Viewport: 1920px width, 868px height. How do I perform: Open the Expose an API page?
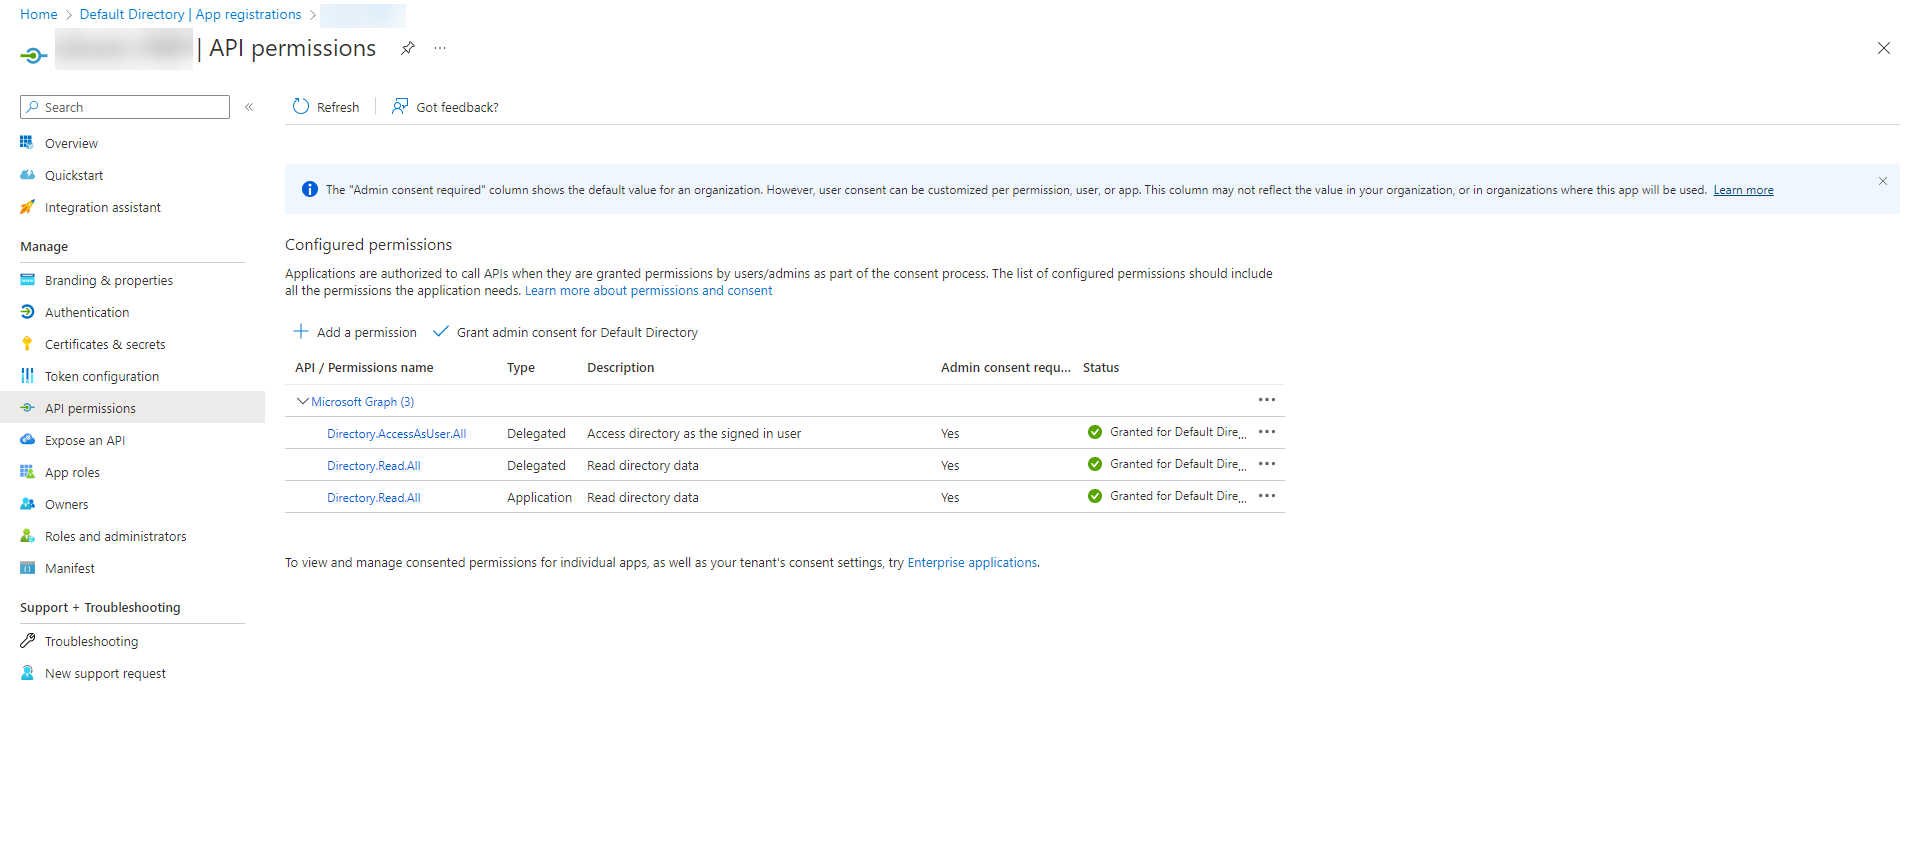point(85,440)
